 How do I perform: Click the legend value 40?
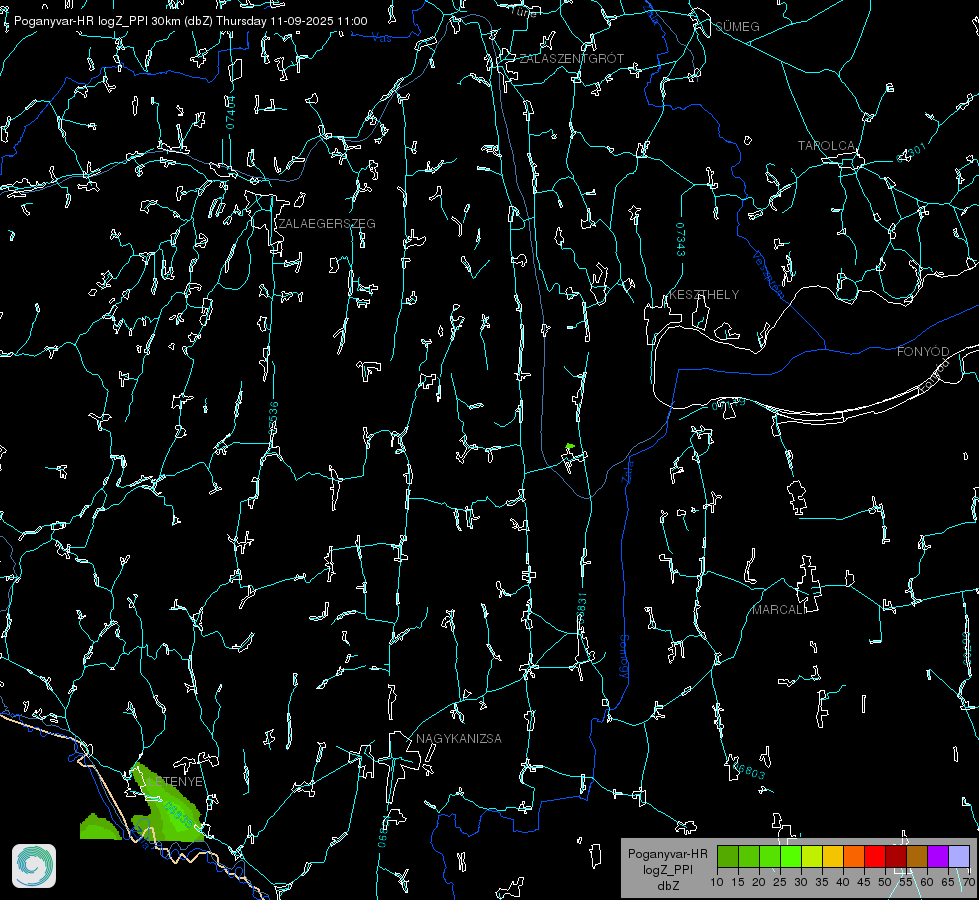(x=843, y=882)
